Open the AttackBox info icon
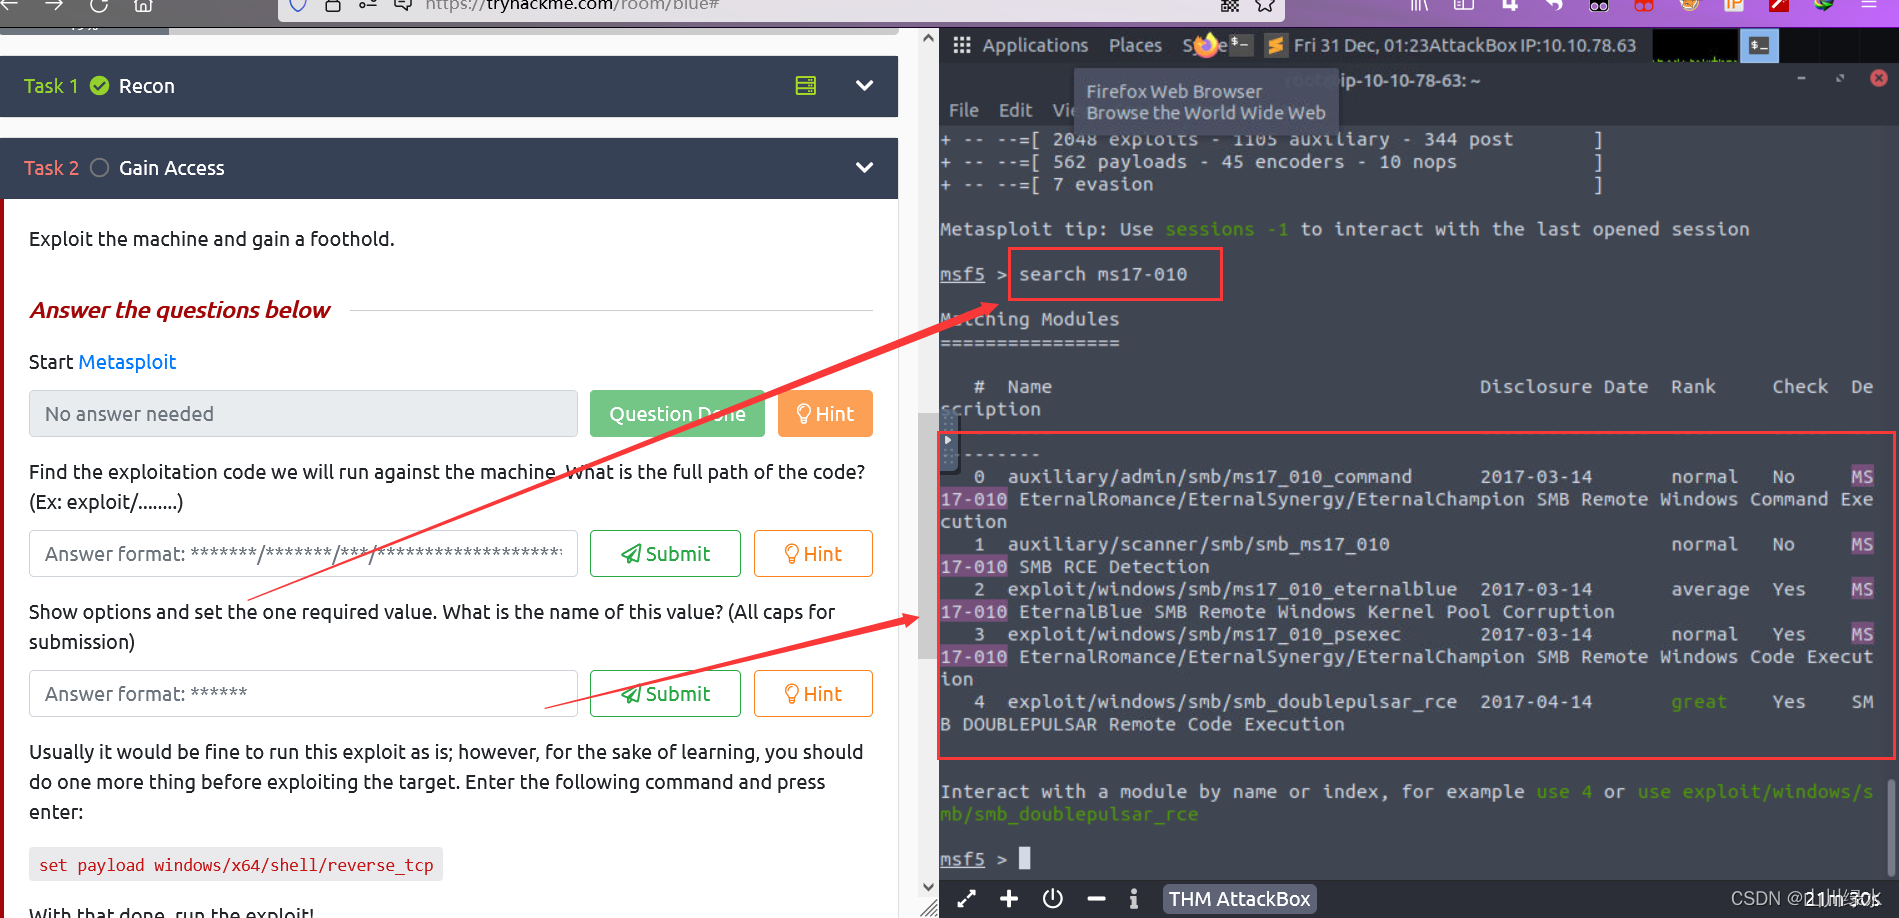Screen dimensions: 1899x918 [x=1133, y=899]
